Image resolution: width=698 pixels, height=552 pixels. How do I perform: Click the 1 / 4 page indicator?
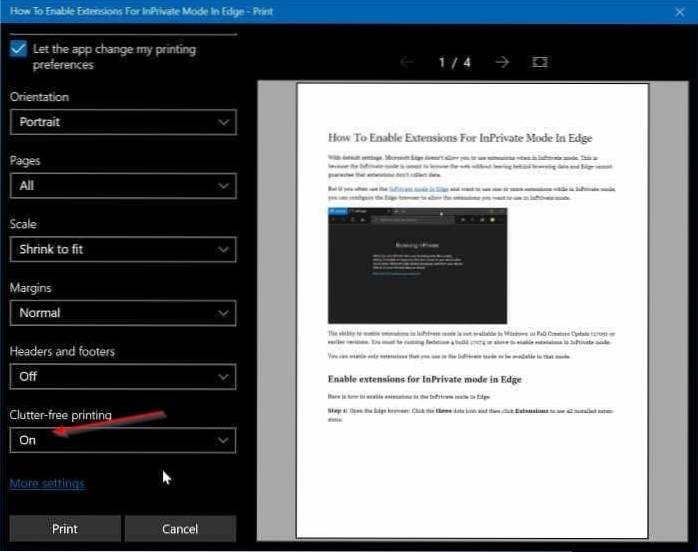(x=454, y=62)
